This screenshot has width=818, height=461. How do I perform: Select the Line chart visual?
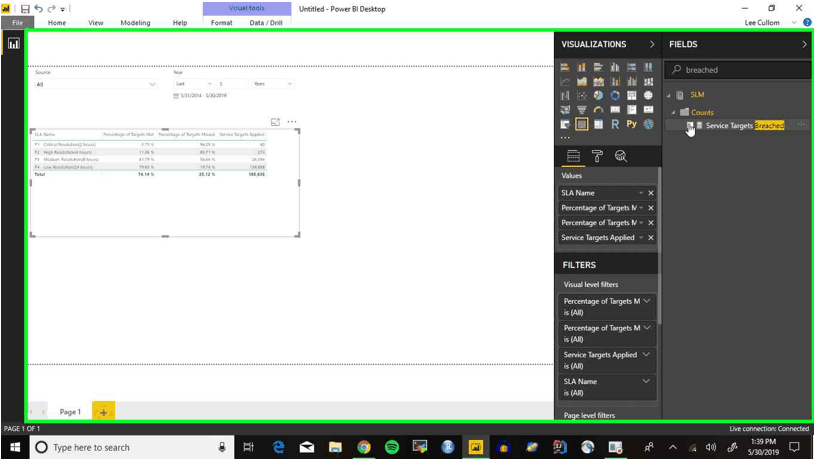click(x=565, y=81)
